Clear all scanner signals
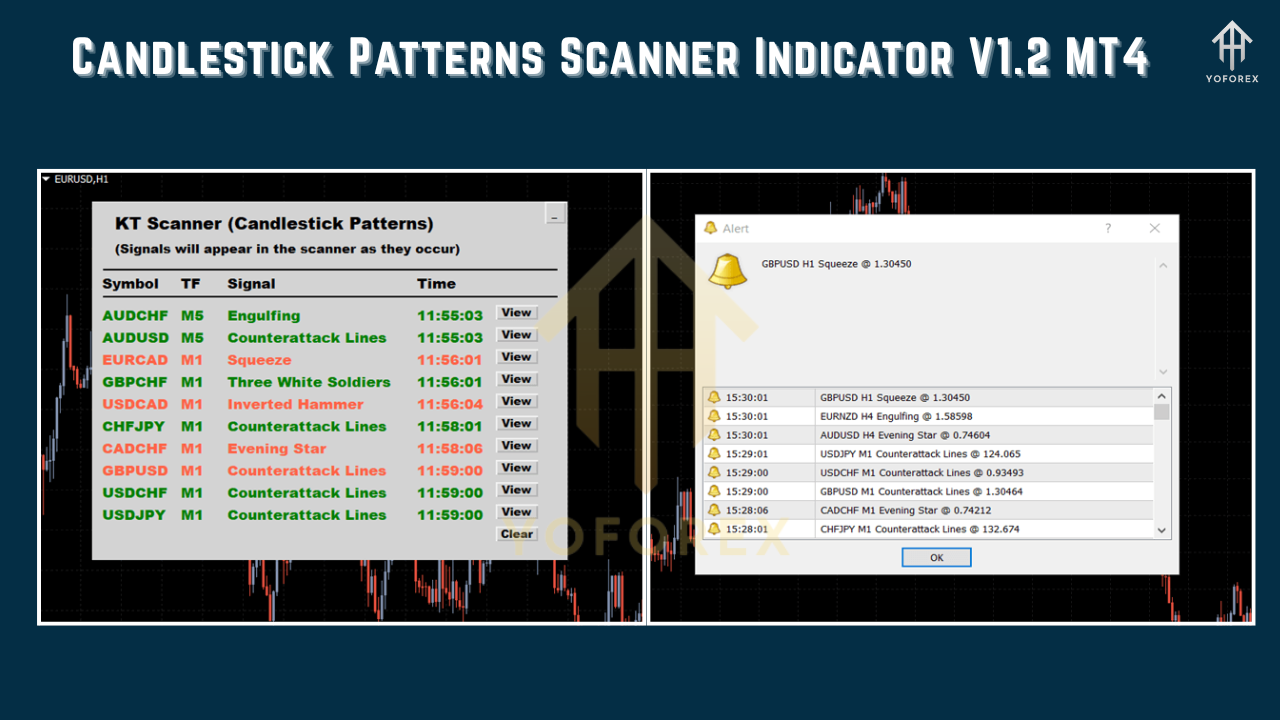The height and width of the screenshot is (720, 1280). [516, 534]
